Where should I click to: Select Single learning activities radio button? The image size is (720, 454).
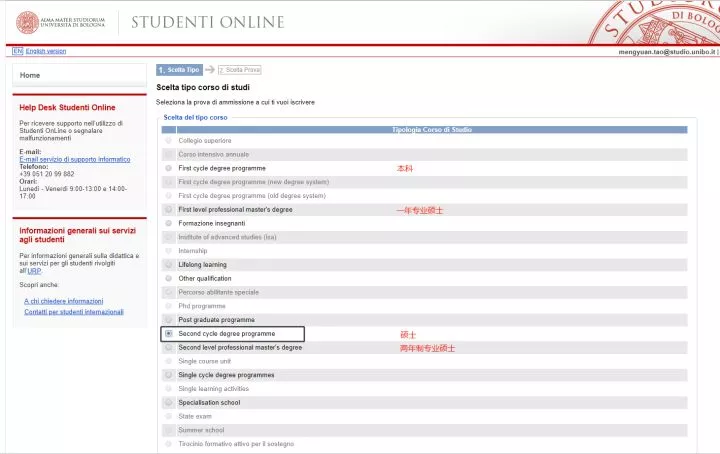click(169, 389)
